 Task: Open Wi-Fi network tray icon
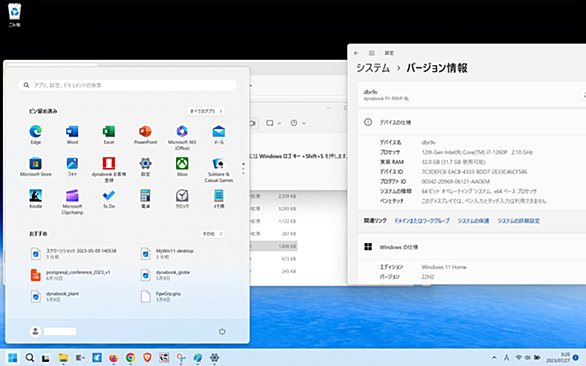tap(519, 358)
